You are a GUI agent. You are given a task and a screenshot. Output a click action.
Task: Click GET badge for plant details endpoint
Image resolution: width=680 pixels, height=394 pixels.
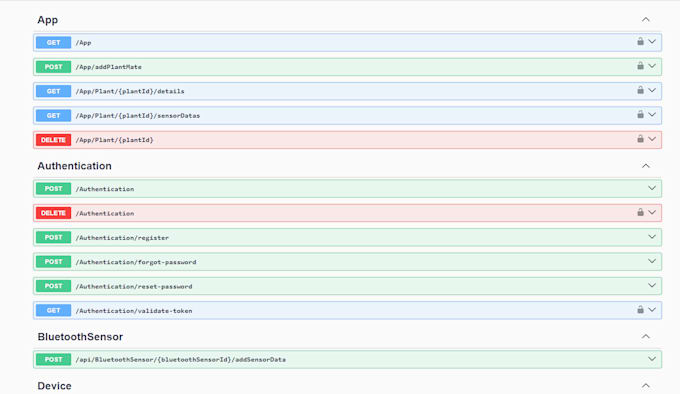(53, 91)
